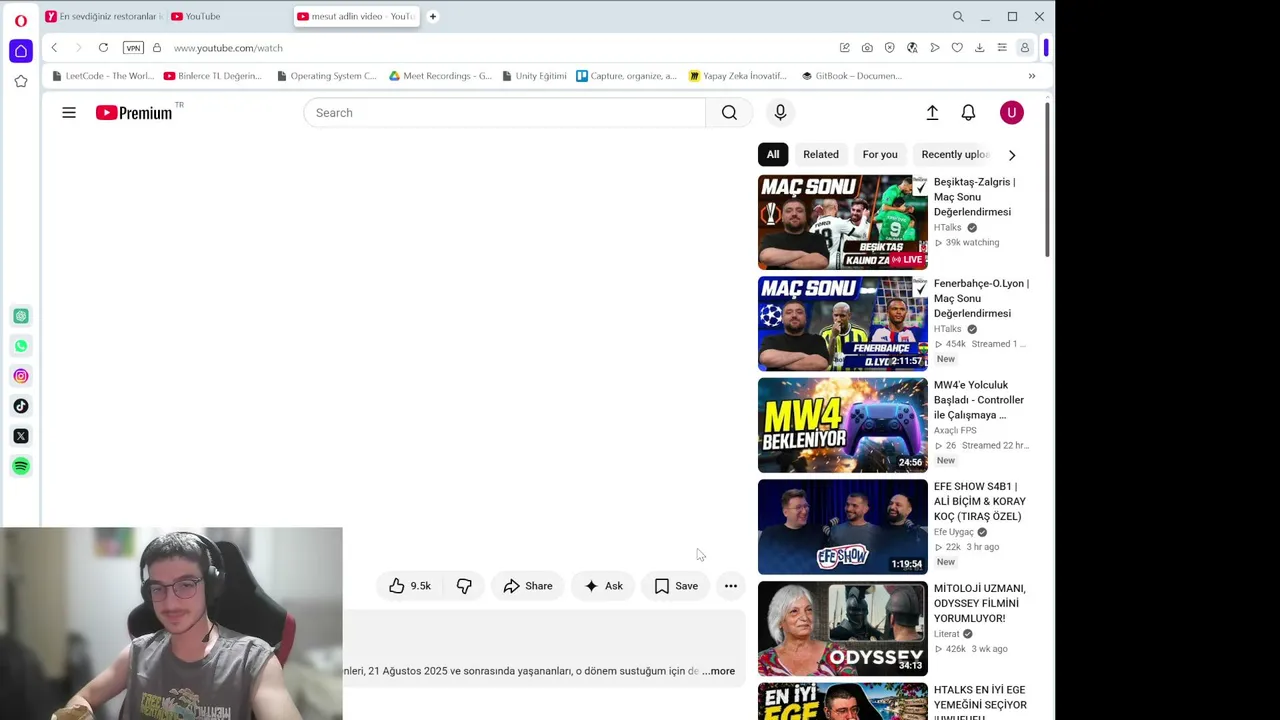Click the Share button
1280x720 pixels.
tap(528, 586)
